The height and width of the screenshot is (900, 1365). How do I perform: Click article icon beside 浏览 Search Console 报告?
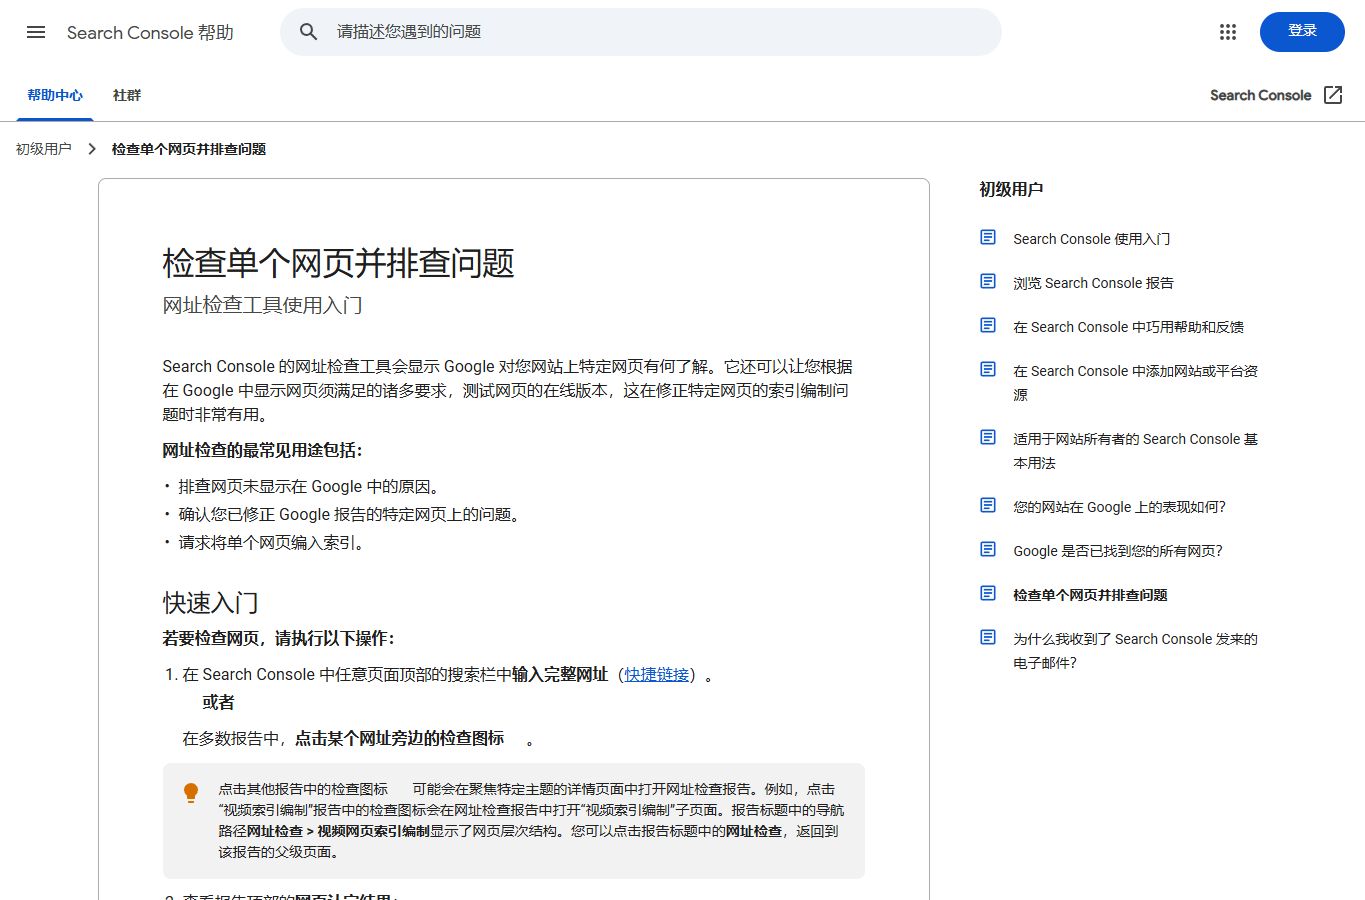tap(988, 281)
